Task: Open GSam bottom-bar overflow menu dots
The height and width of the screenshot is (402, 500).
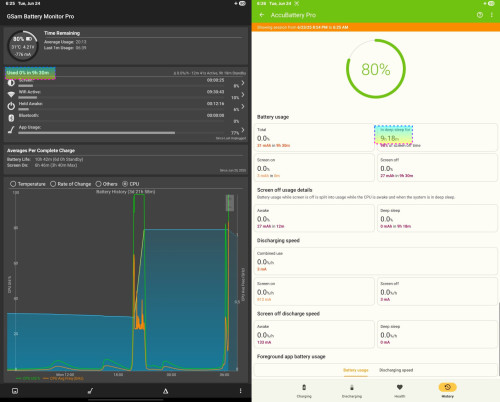Action: coord(240,391)
